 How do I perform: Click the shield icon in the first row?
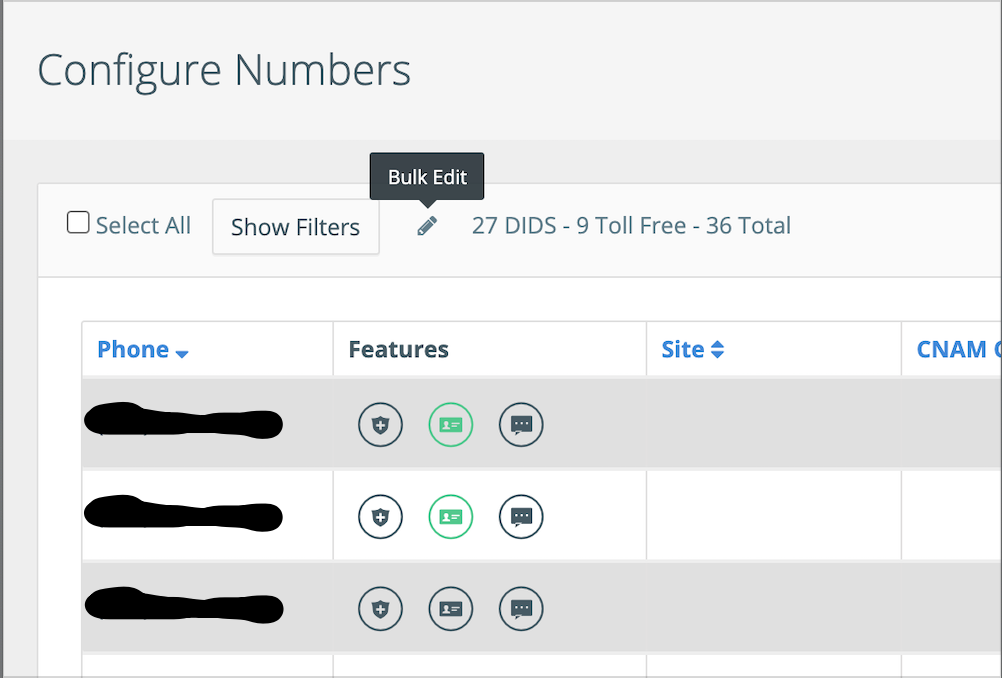pos(380,425)
